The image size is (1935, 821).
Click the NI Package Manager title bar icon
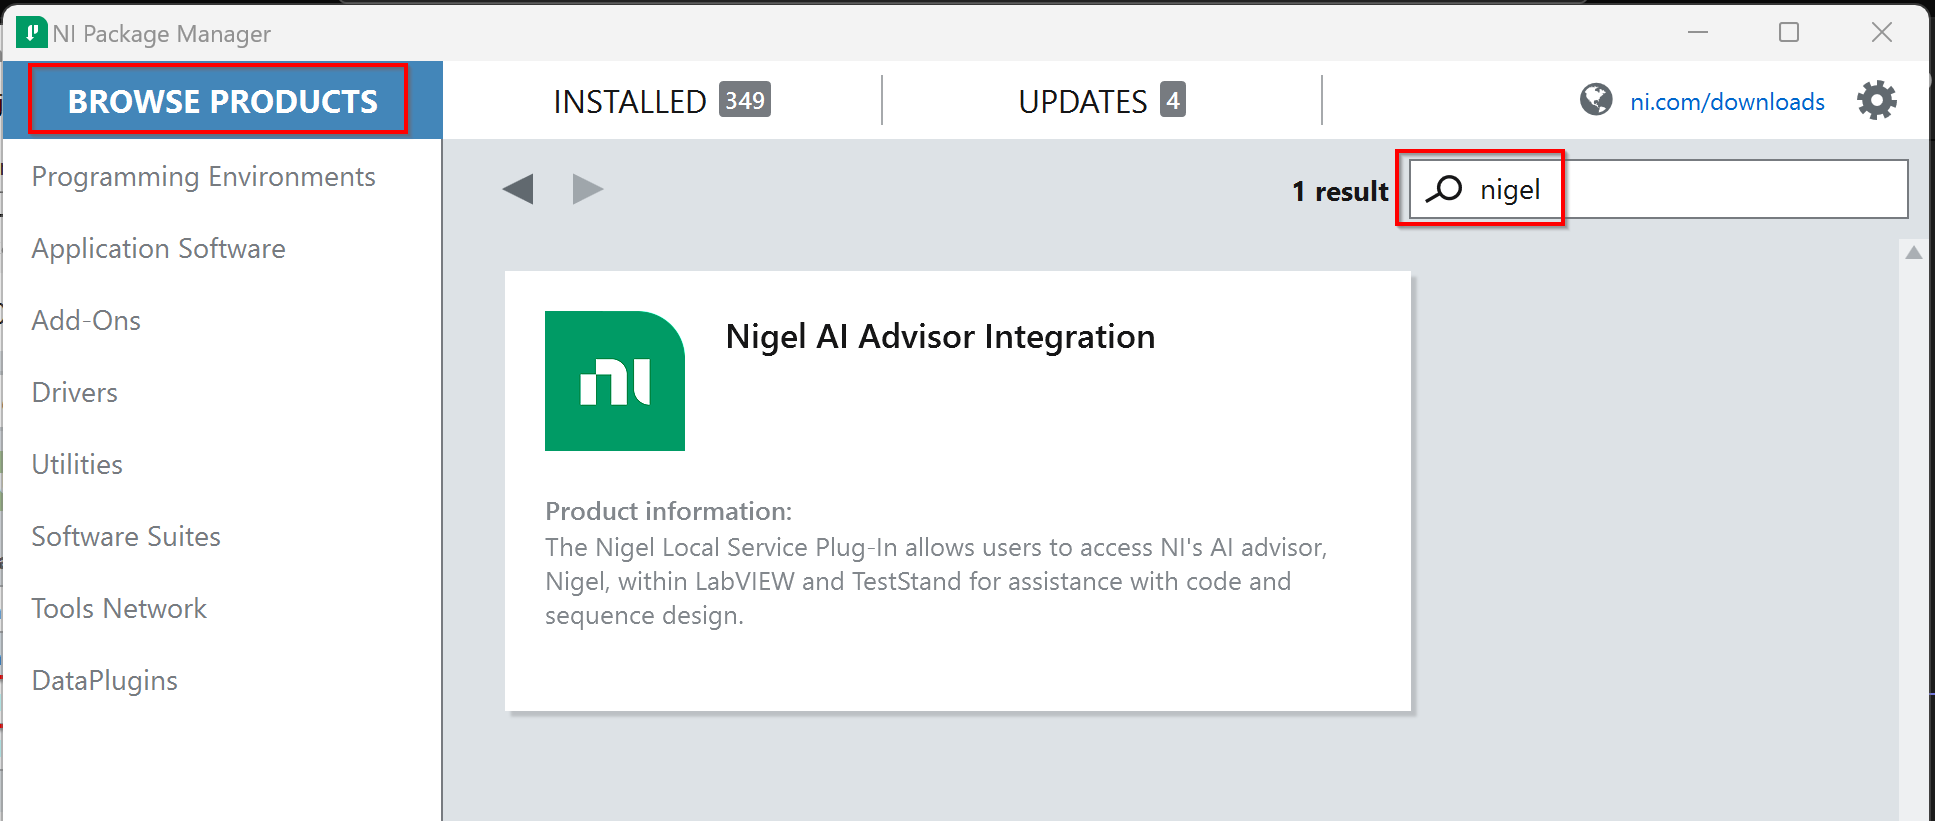31,33
